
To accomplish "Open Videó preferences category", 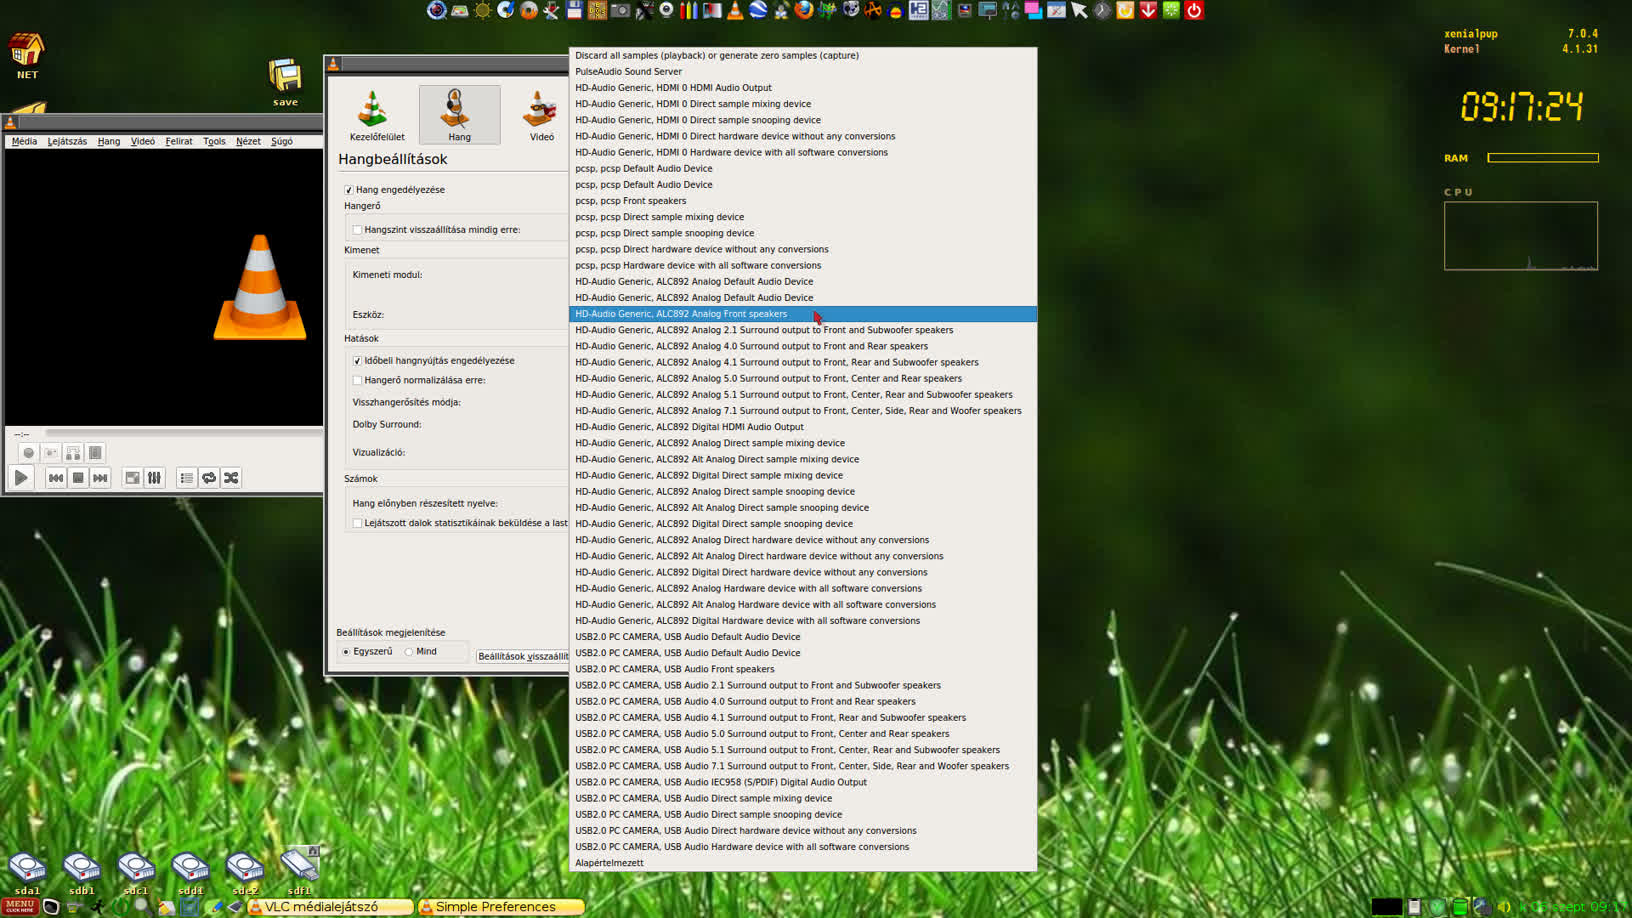I will pos(541,115).
